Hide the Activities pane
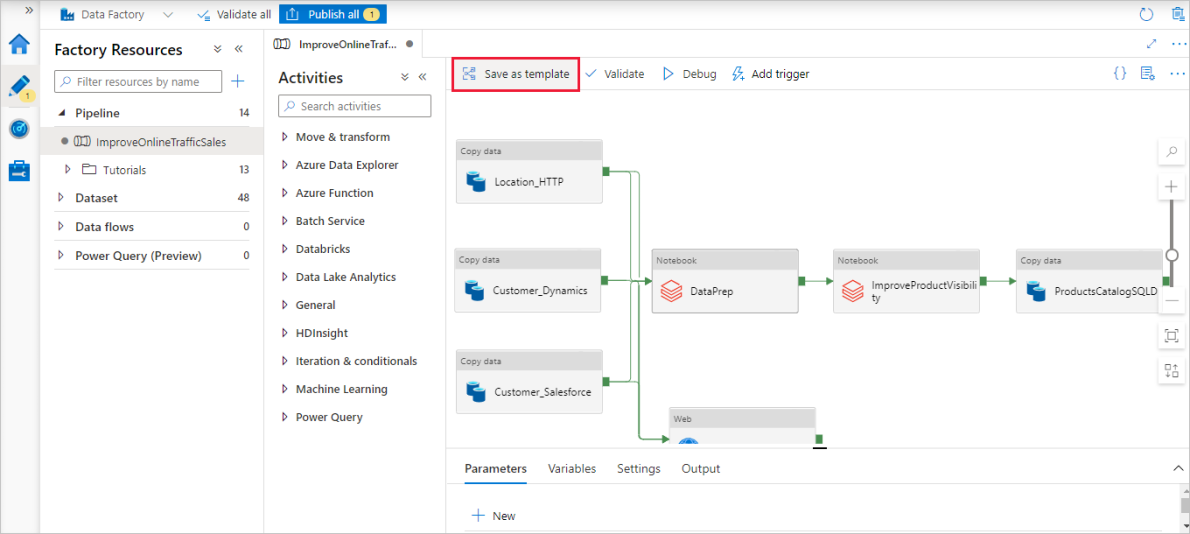The height and width of the screenshot is (534, 1190). click(423, 77)
